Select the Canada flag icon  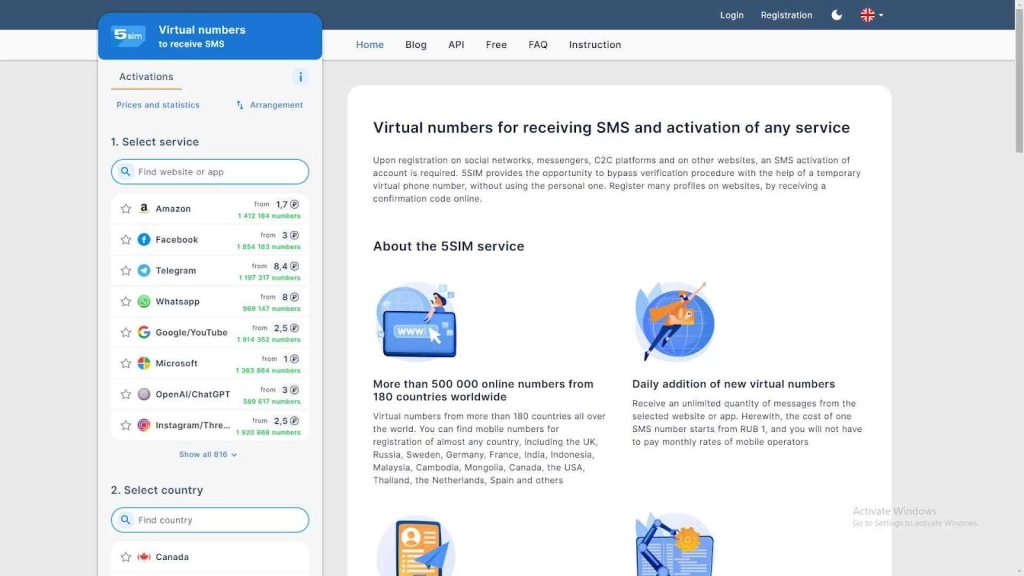tap(144, 556)
